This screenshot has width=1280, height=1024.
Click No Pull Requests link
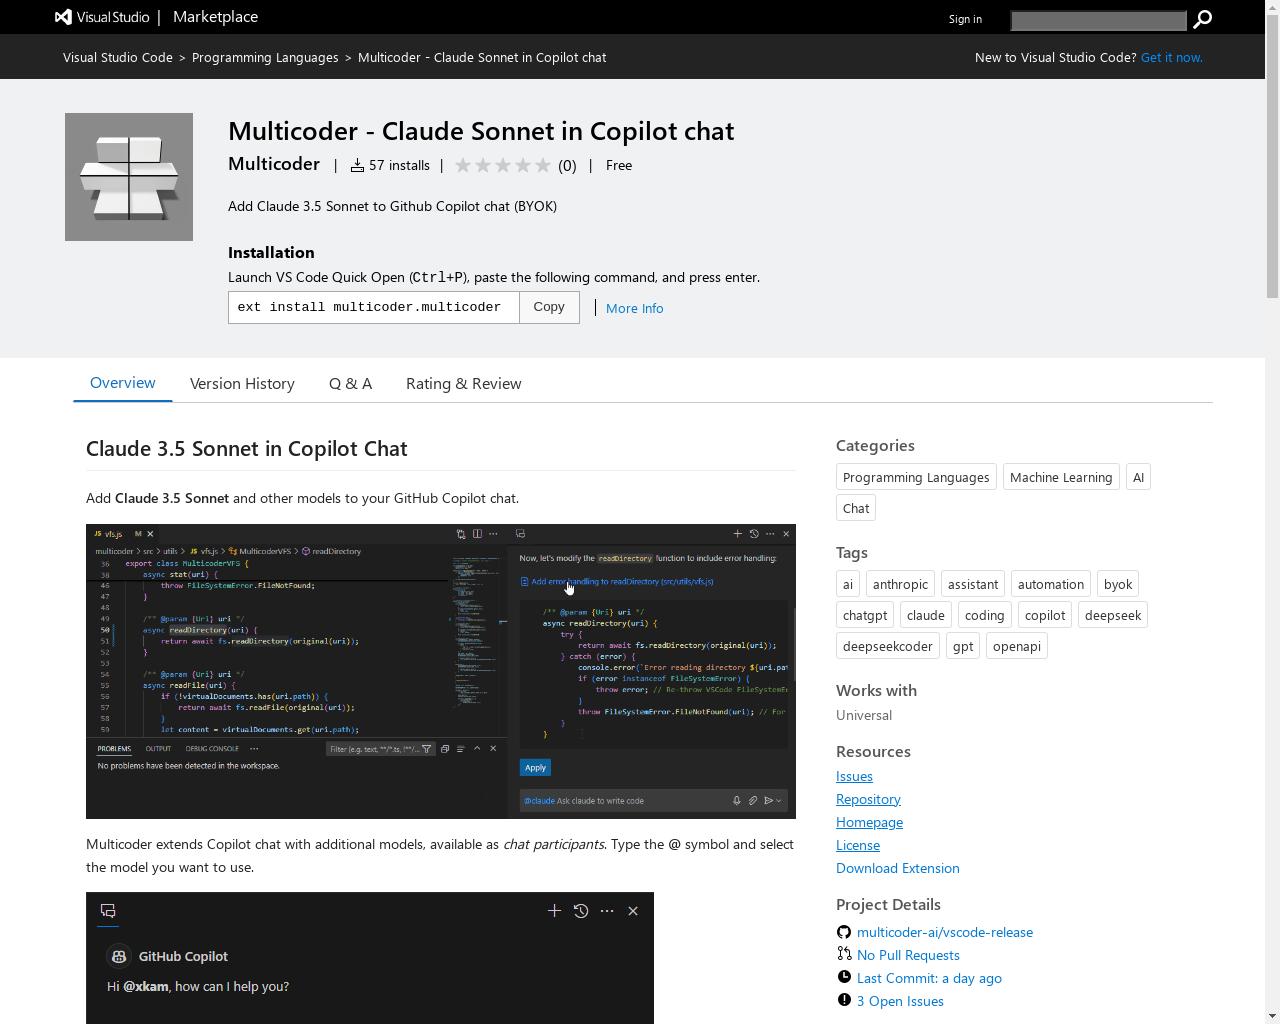tap(908, 955)
